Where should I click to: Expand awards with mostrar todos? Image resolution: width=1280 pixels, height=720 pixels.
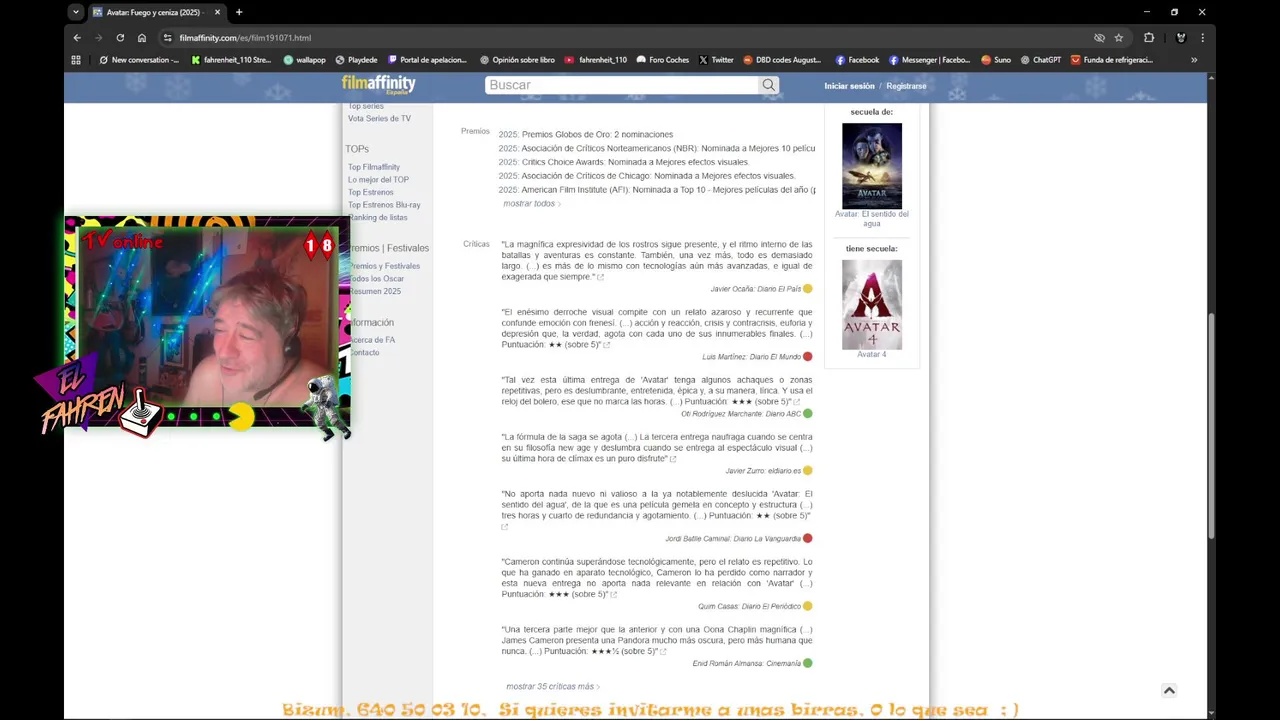click(531, 204)
